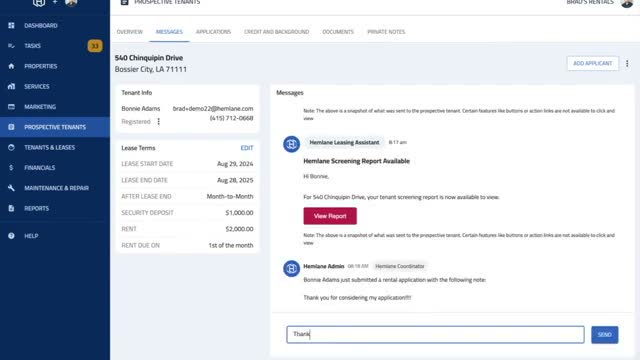Click the page header list icon
Screen dimensions: 640x360
(x=124, y=2)
